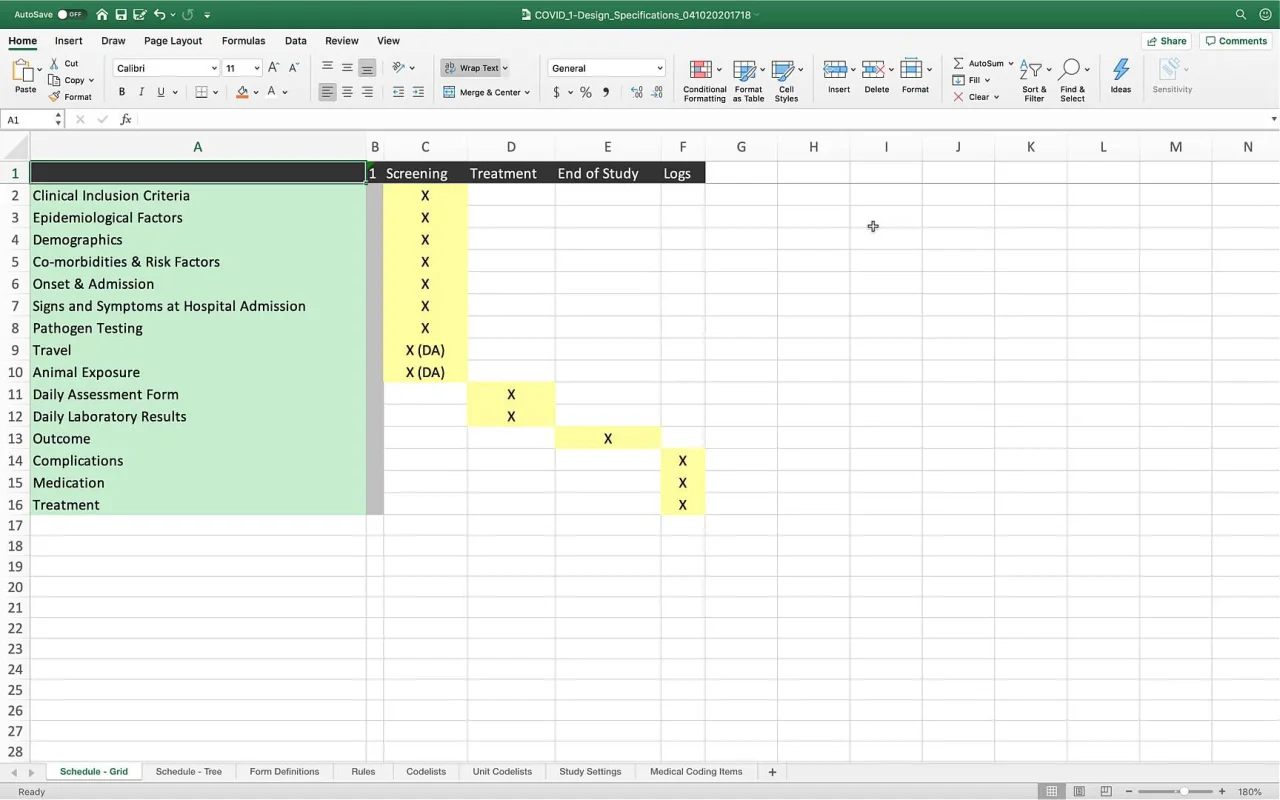Toggle bold formatting
The height and width of the screenshot is (800, 1280).
(122, 92)
